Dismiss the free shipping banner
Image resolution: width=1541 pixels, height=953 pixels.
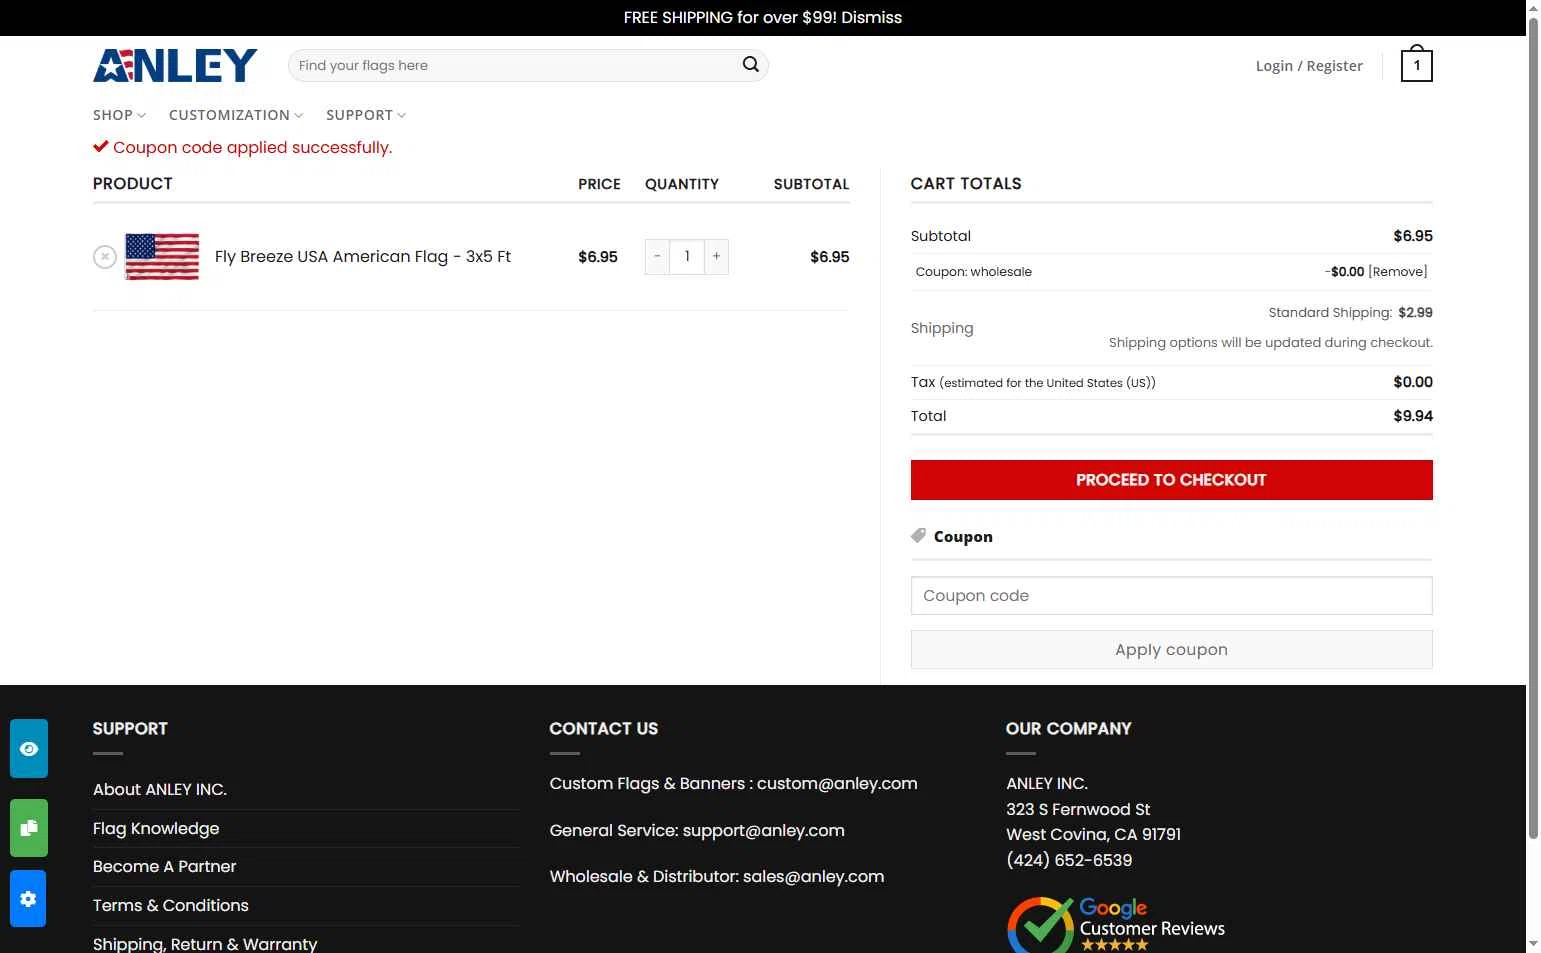pos(871,17)
